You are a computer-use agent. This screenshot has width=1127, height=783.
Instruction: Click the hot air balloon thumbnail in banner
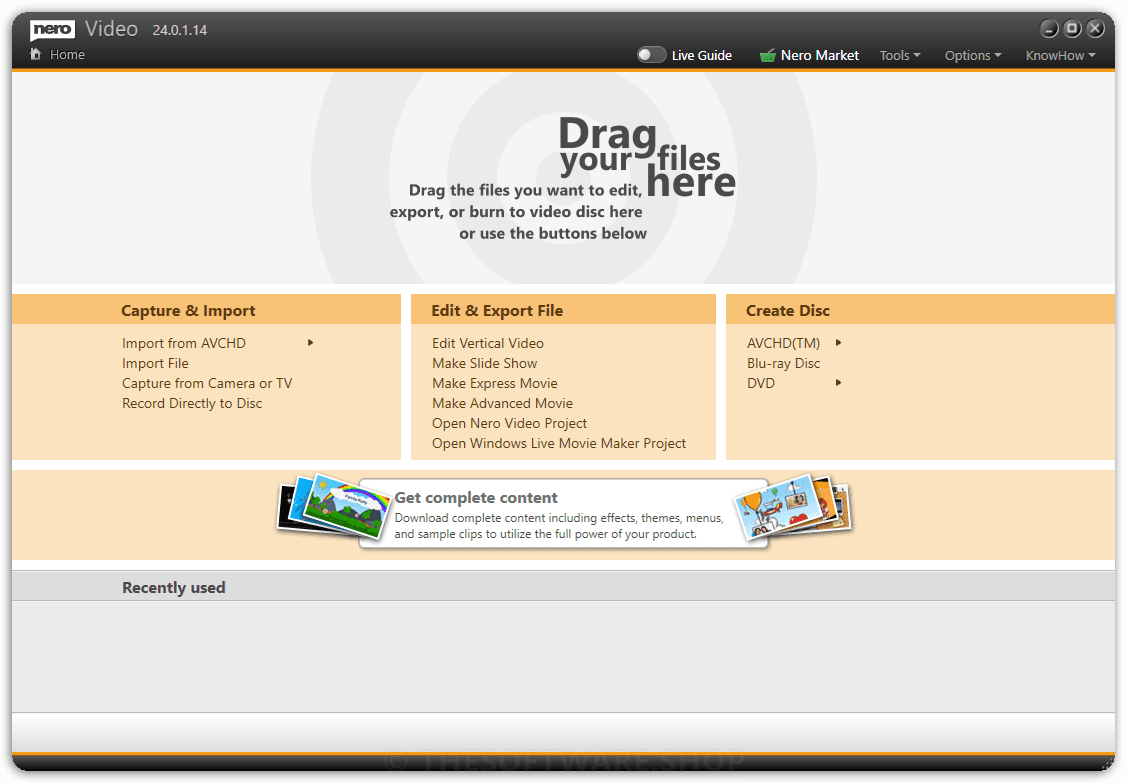(x=780, y=507)
